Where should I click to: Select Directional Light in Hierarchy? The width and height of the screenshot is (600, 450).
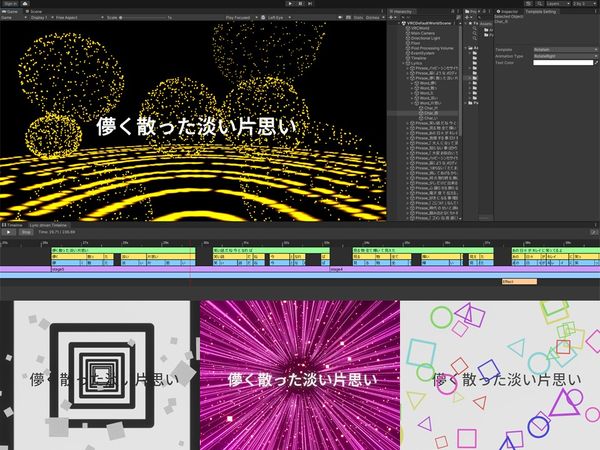(425, 38)
